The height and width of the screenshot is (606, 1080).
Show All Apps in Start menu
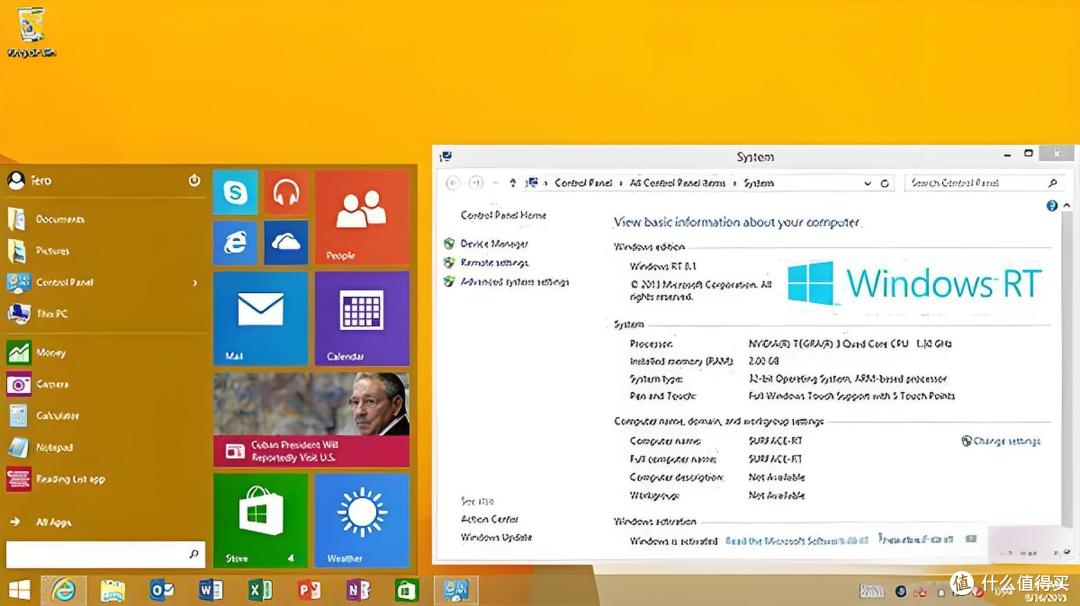41,522
